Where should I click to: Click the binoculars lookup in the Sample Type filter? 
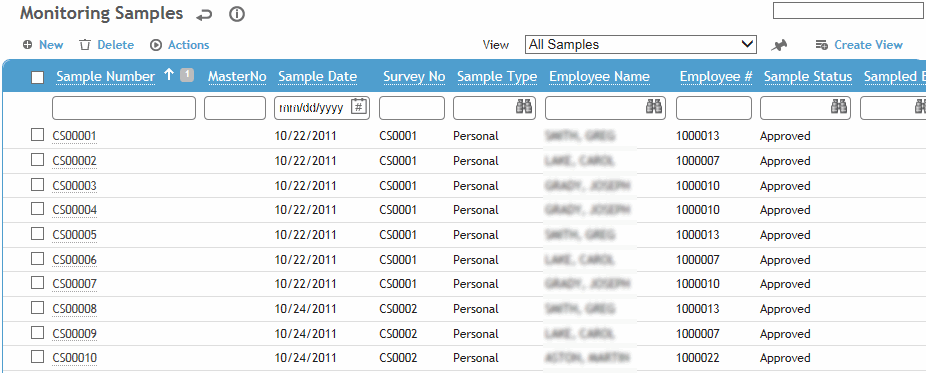tap(524, 107)
